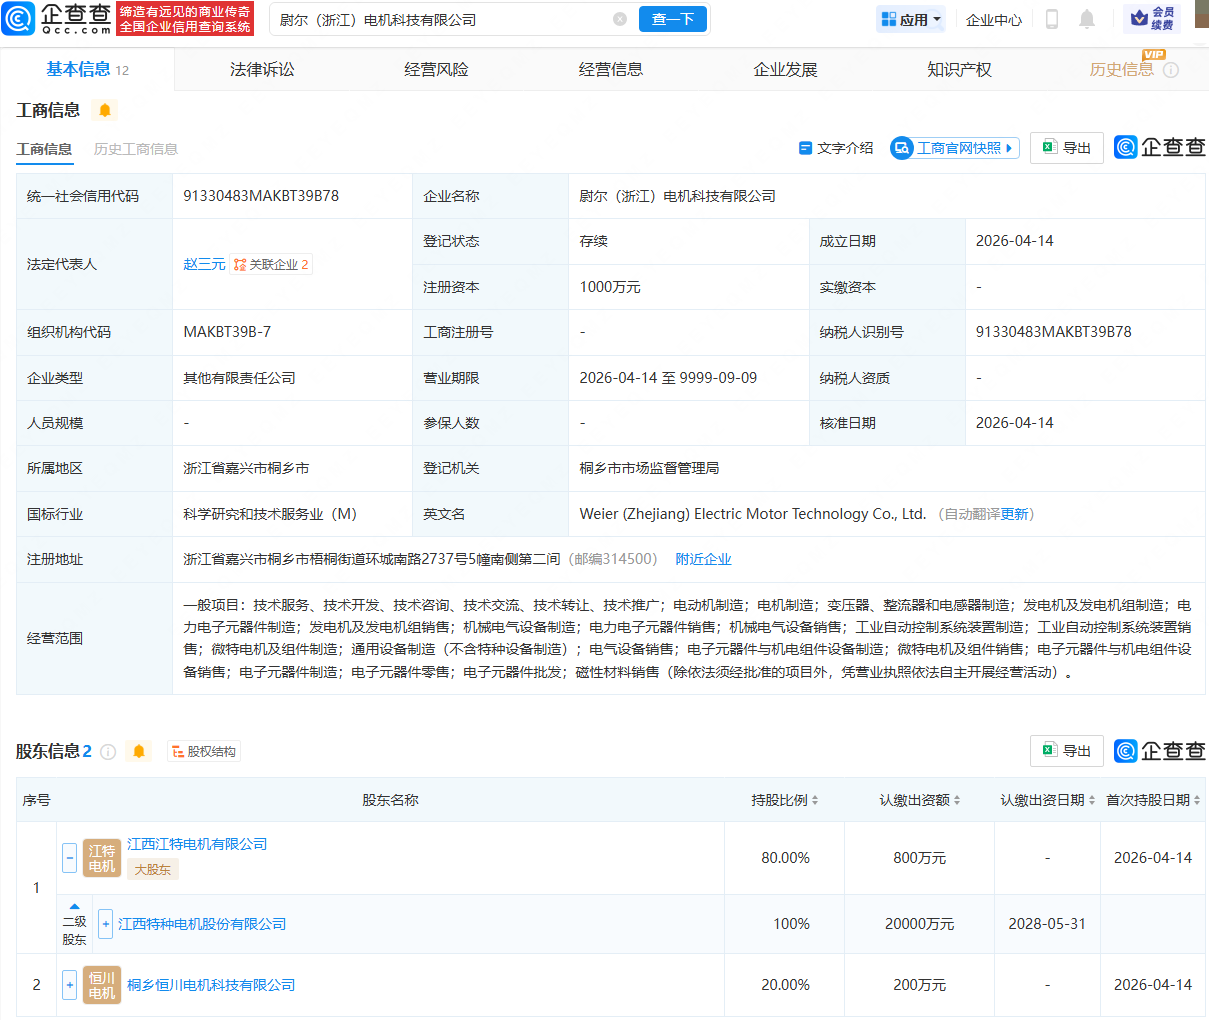
Task: Open the 应用 apps panel
Action: point(909,19)
